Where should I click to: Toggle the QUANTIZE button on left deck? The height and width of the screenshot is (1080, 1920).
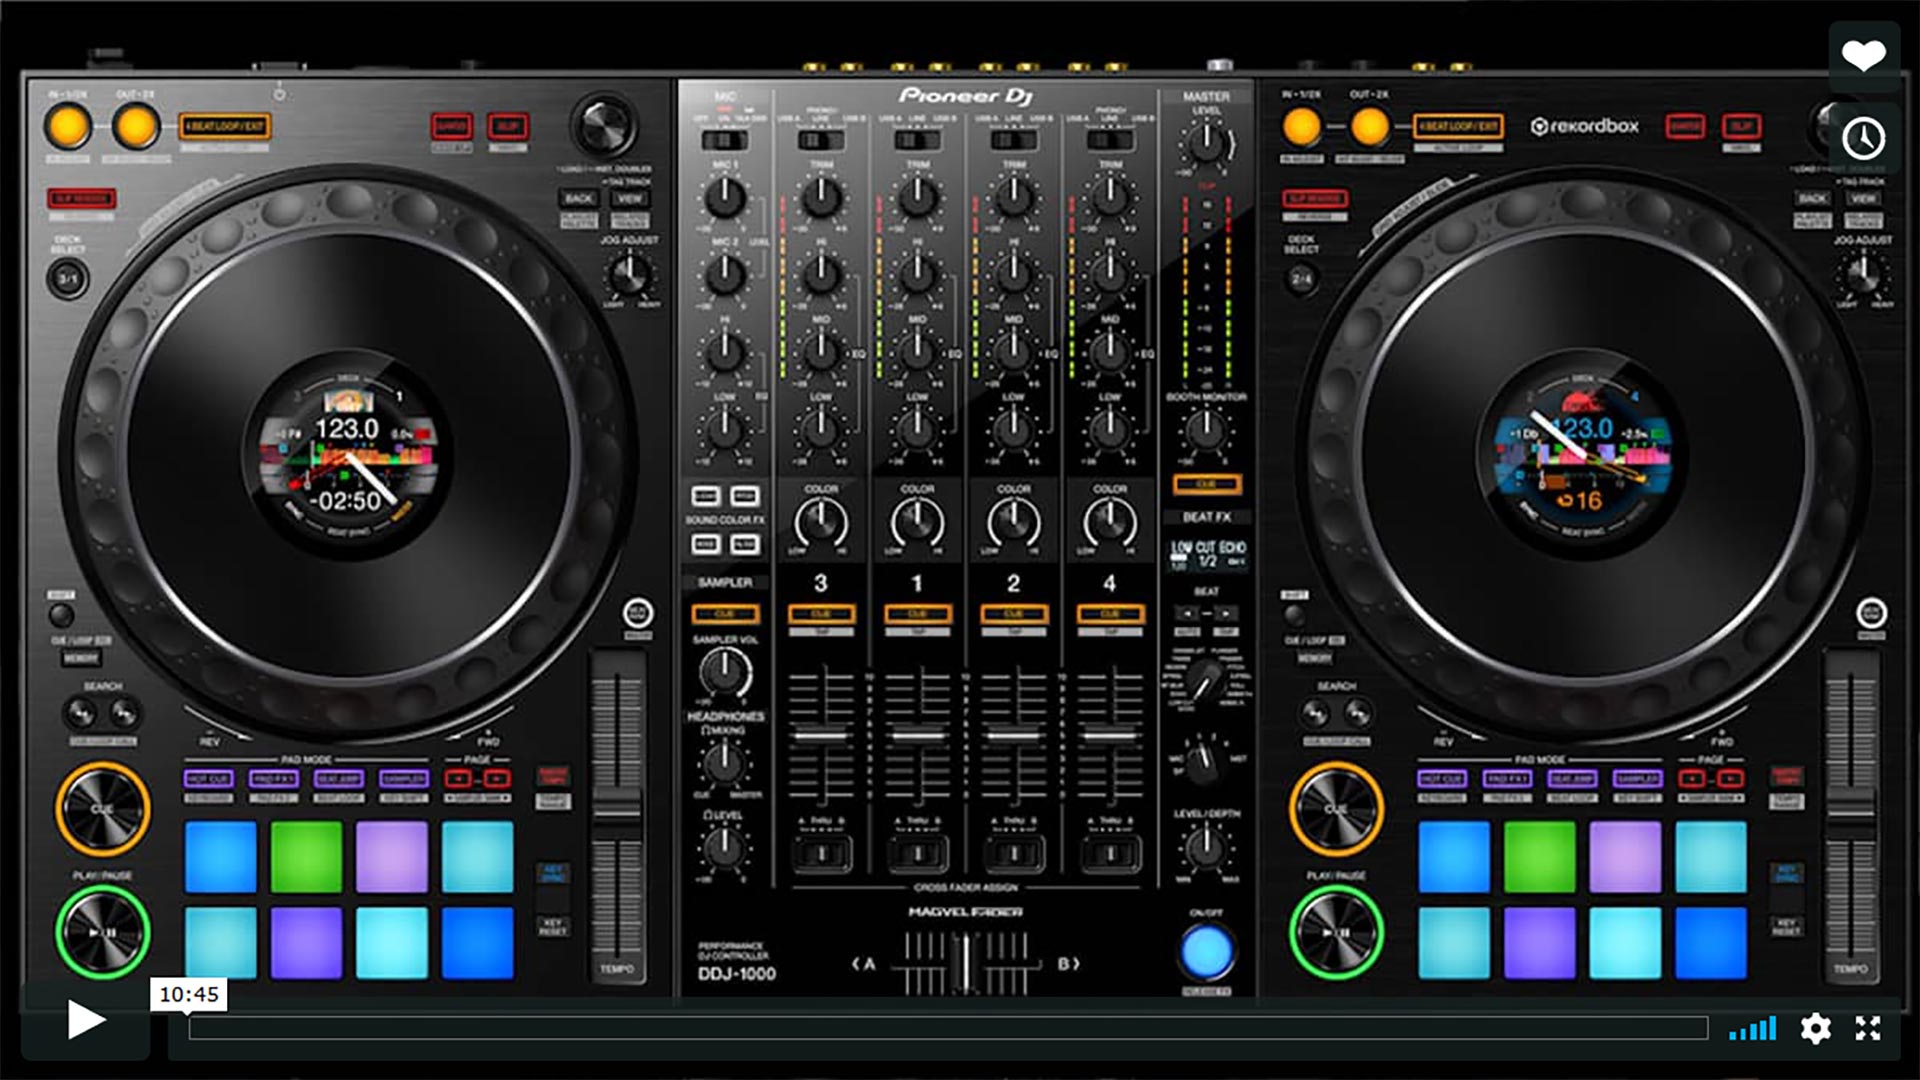[x=451, y=126]
